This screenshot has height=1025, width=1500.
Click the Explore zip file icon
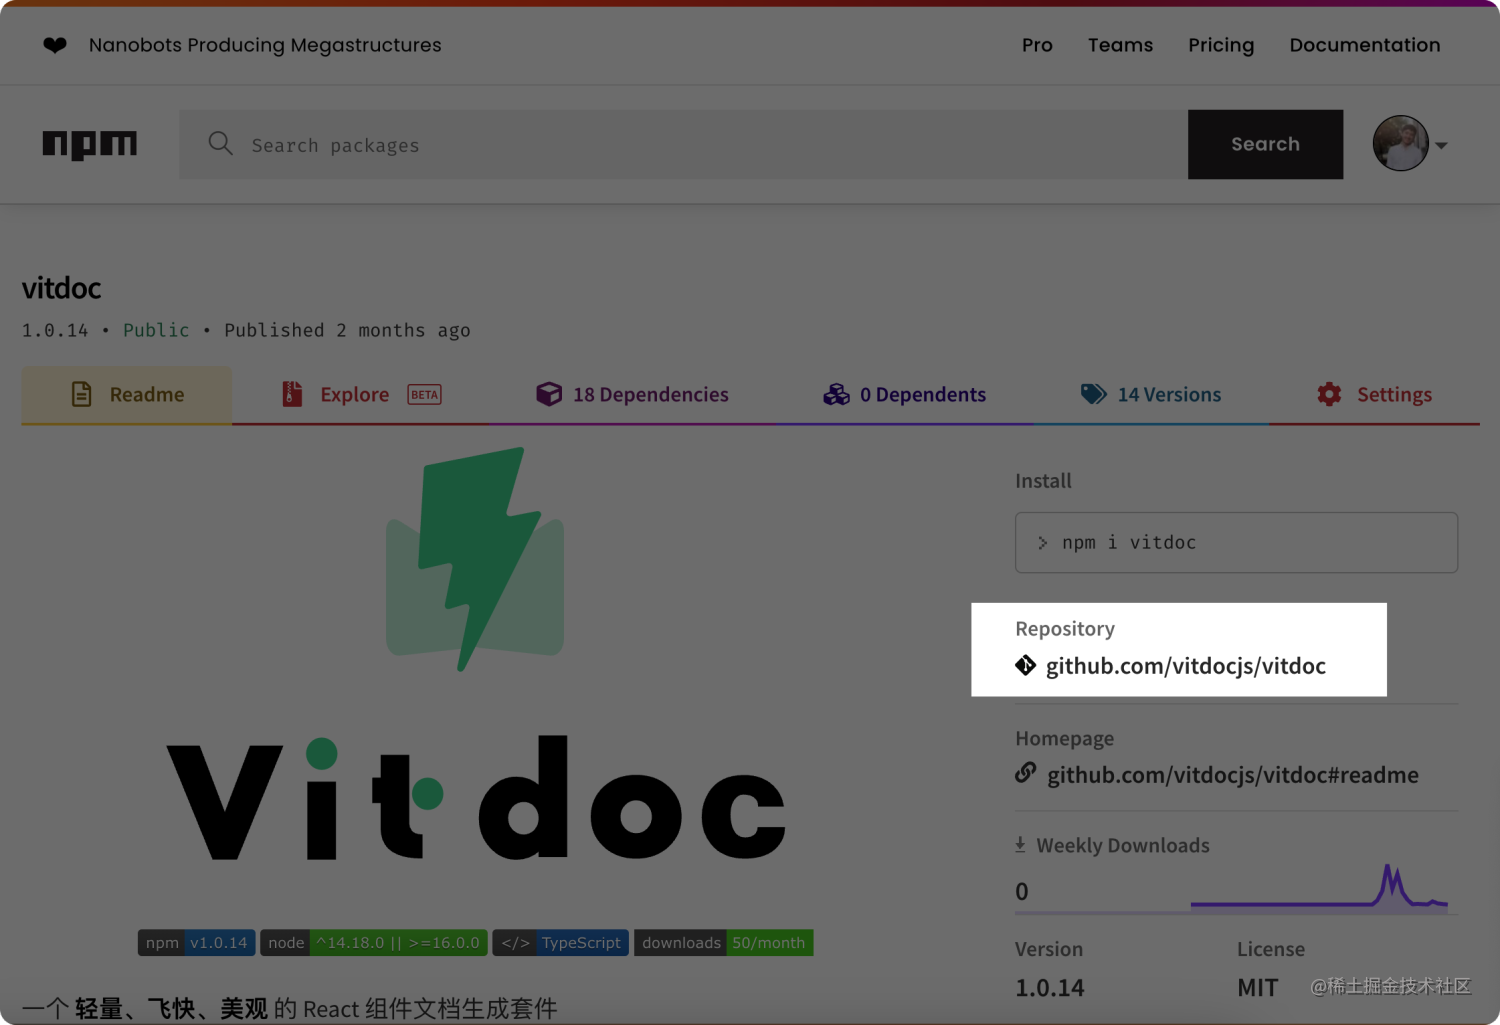(x=292, y=394)
